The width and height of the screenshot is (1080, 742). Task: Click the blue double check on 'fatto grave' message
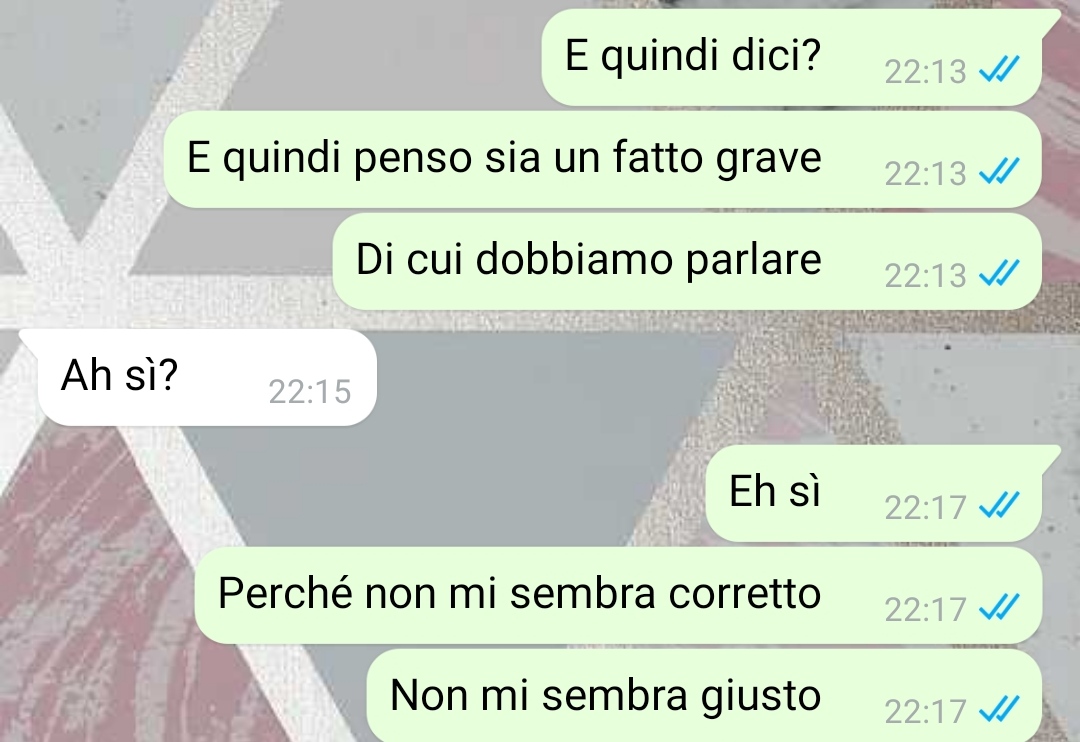(999, 172)
